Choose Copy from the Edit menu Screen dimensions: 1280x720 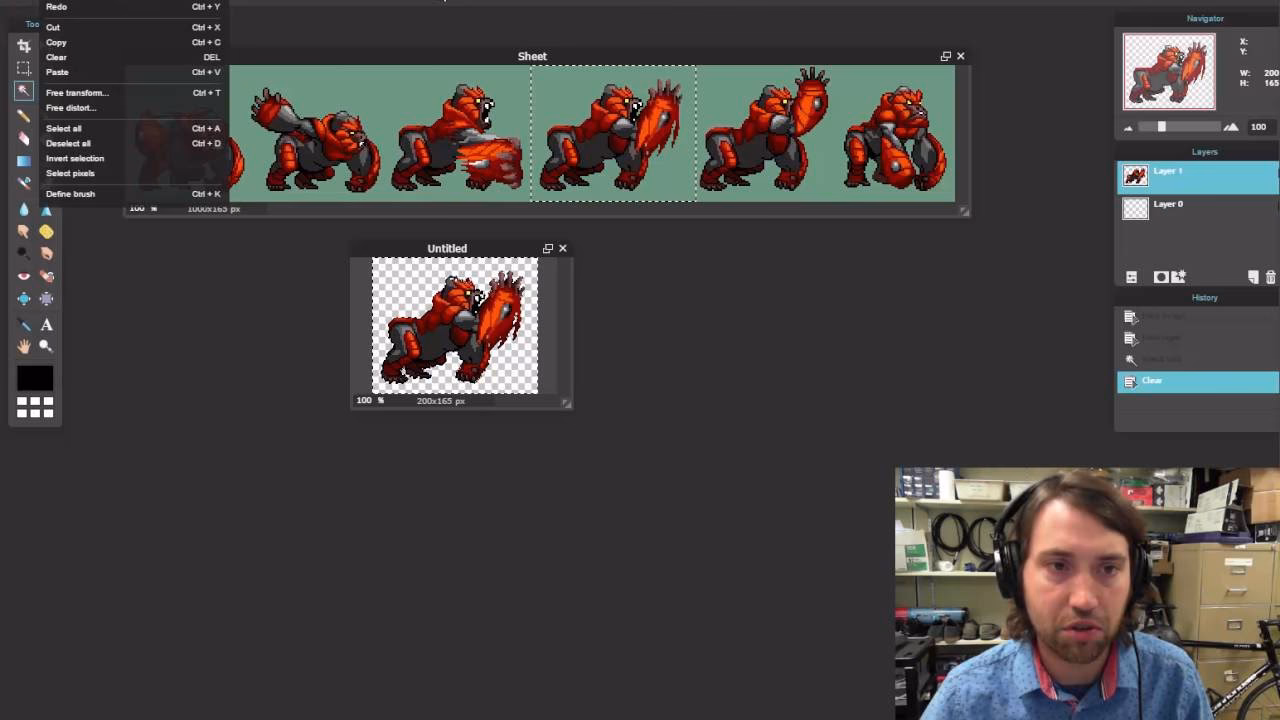[133, 43]
